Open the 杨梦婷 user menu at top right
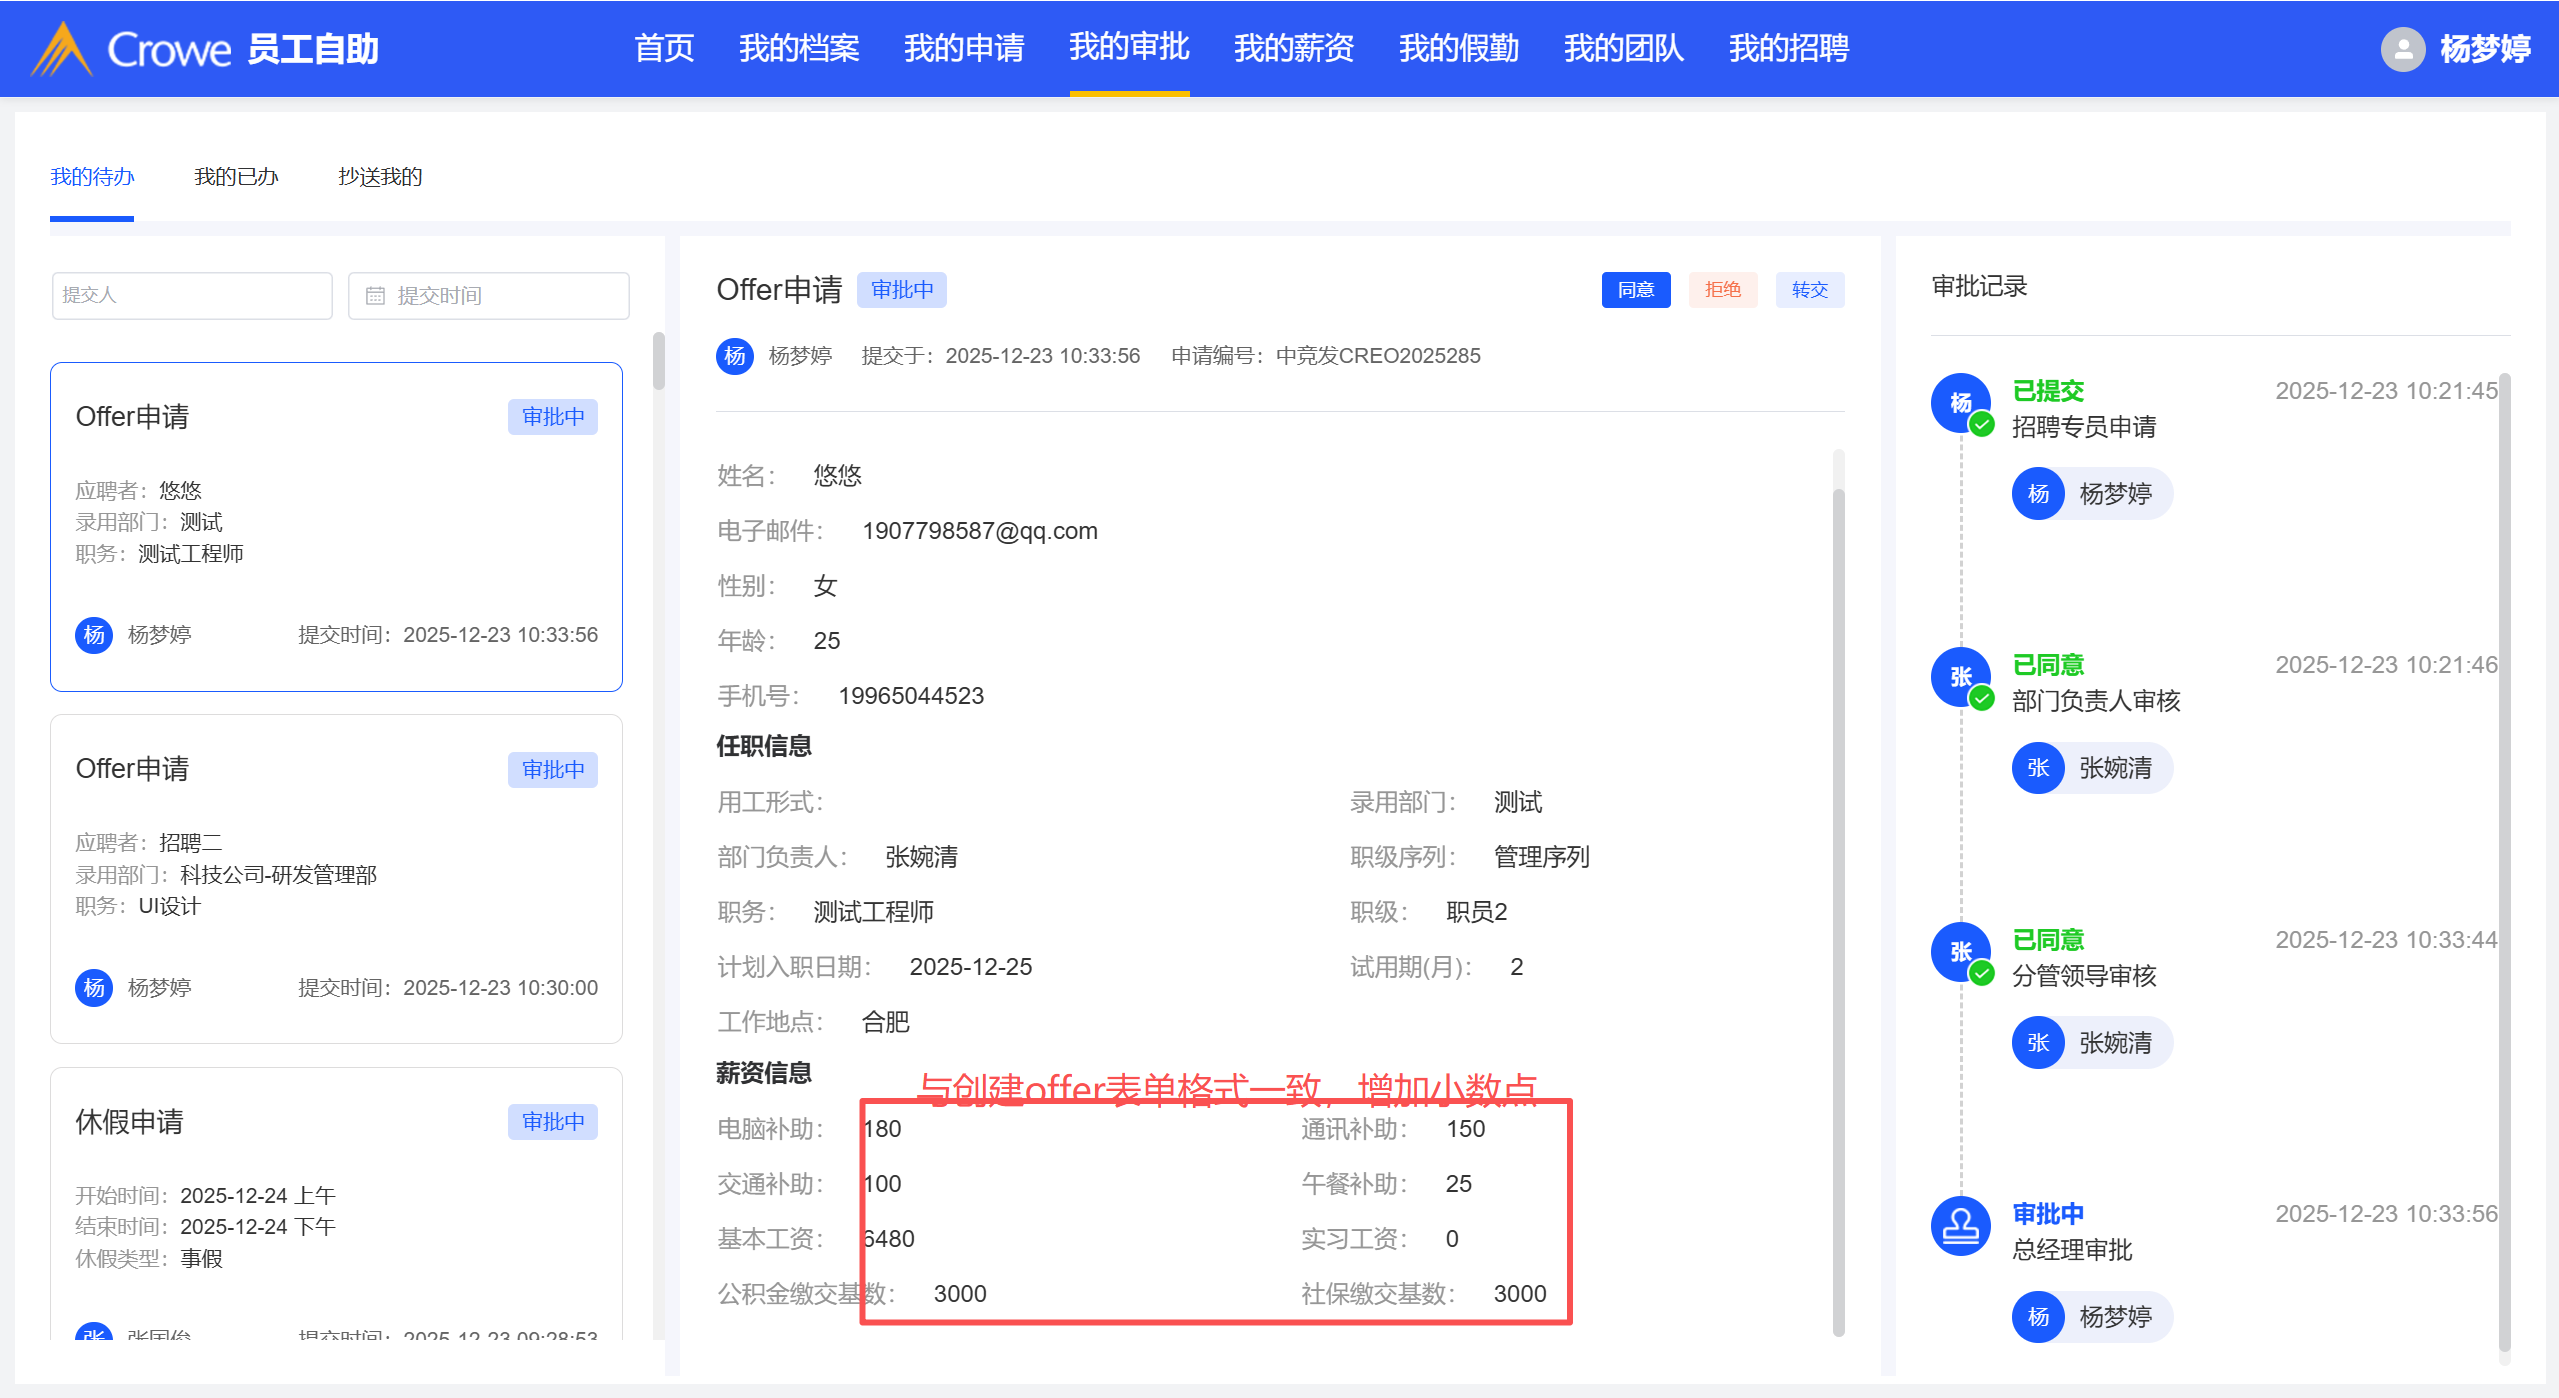The image size is (2559, 1398). (x=2484, y=49)
